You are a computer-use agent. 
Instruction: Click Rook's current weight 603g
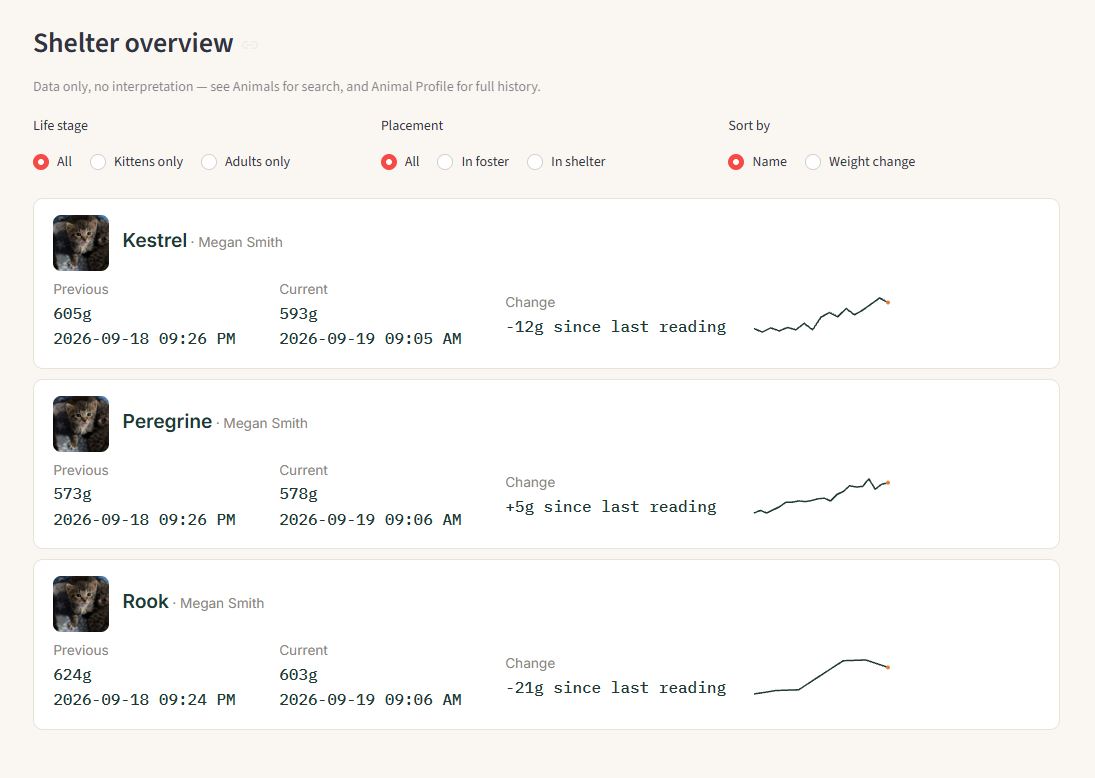click(298, 675)
